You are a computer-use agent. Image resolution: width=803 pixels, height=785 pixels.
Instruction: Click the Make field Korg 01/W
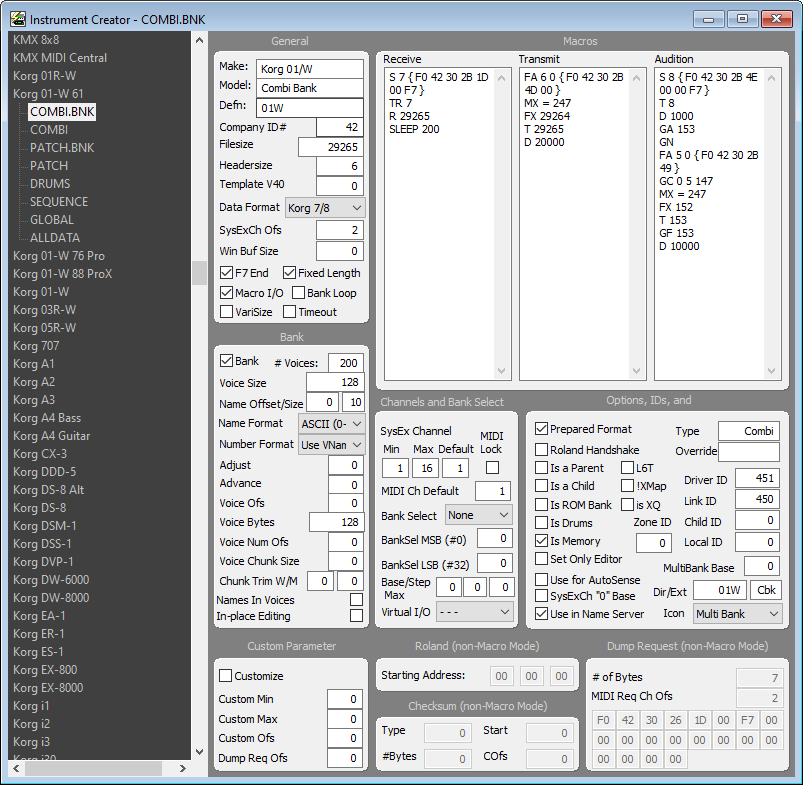click(x=310, y=69)
